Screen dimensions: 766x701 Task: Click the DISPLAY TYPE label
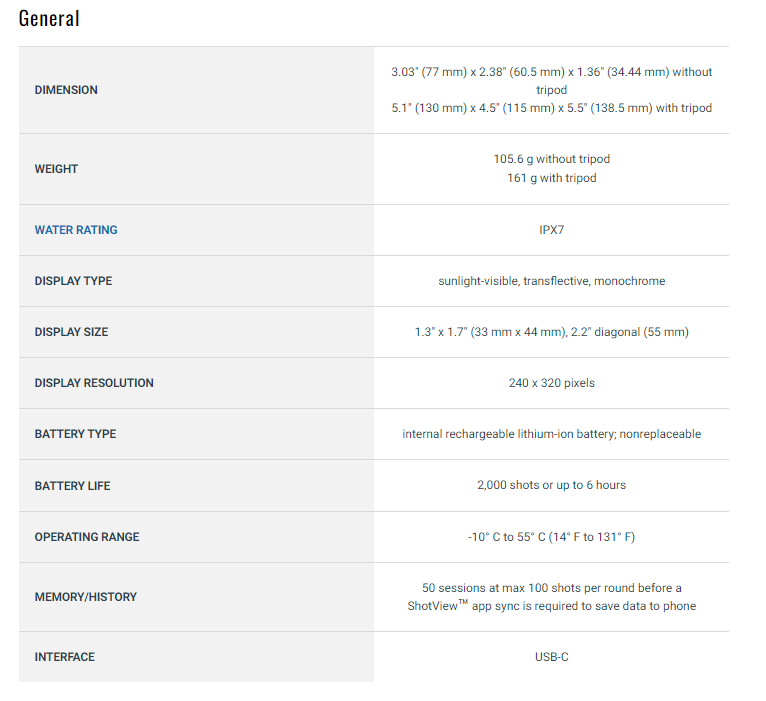[x=73, y=281]
